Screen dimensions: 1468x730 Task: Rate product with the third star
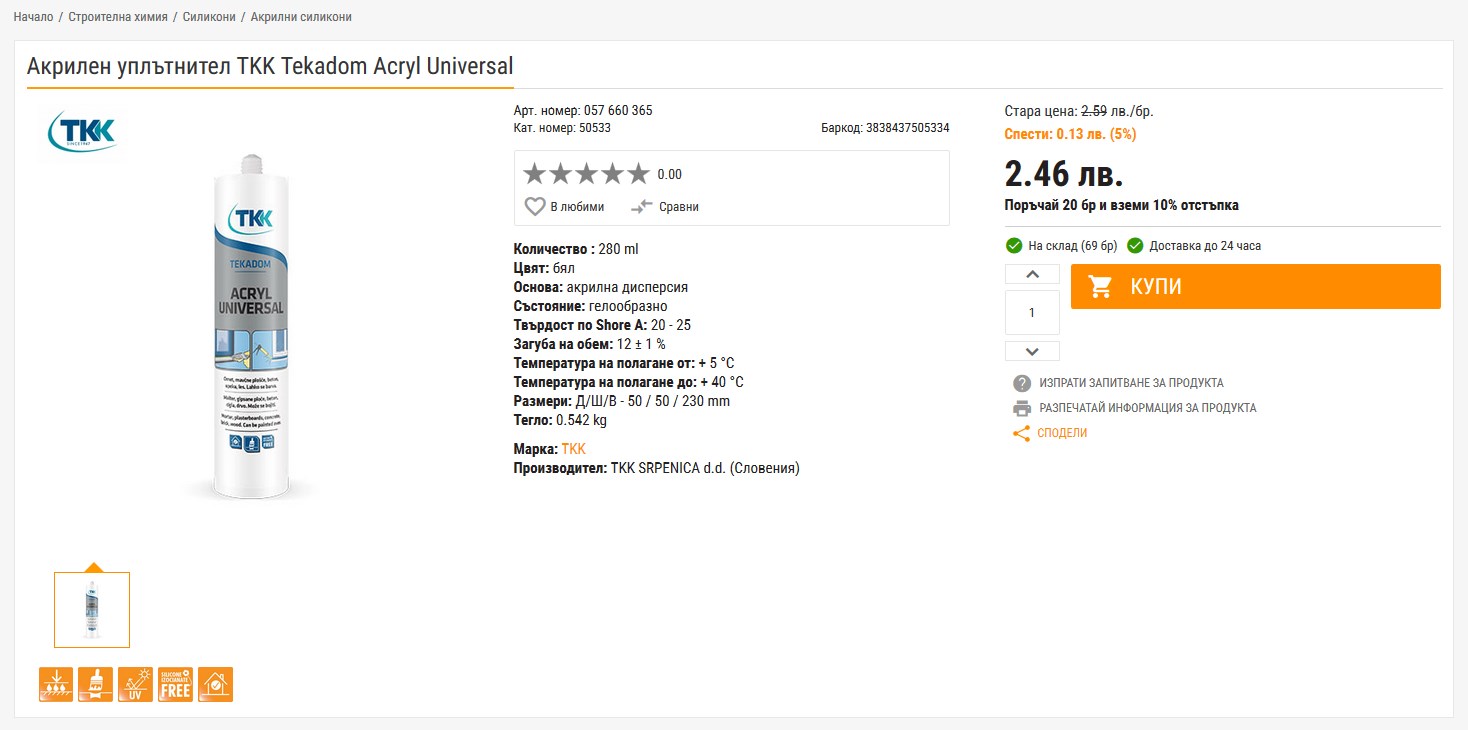[587, 174]
